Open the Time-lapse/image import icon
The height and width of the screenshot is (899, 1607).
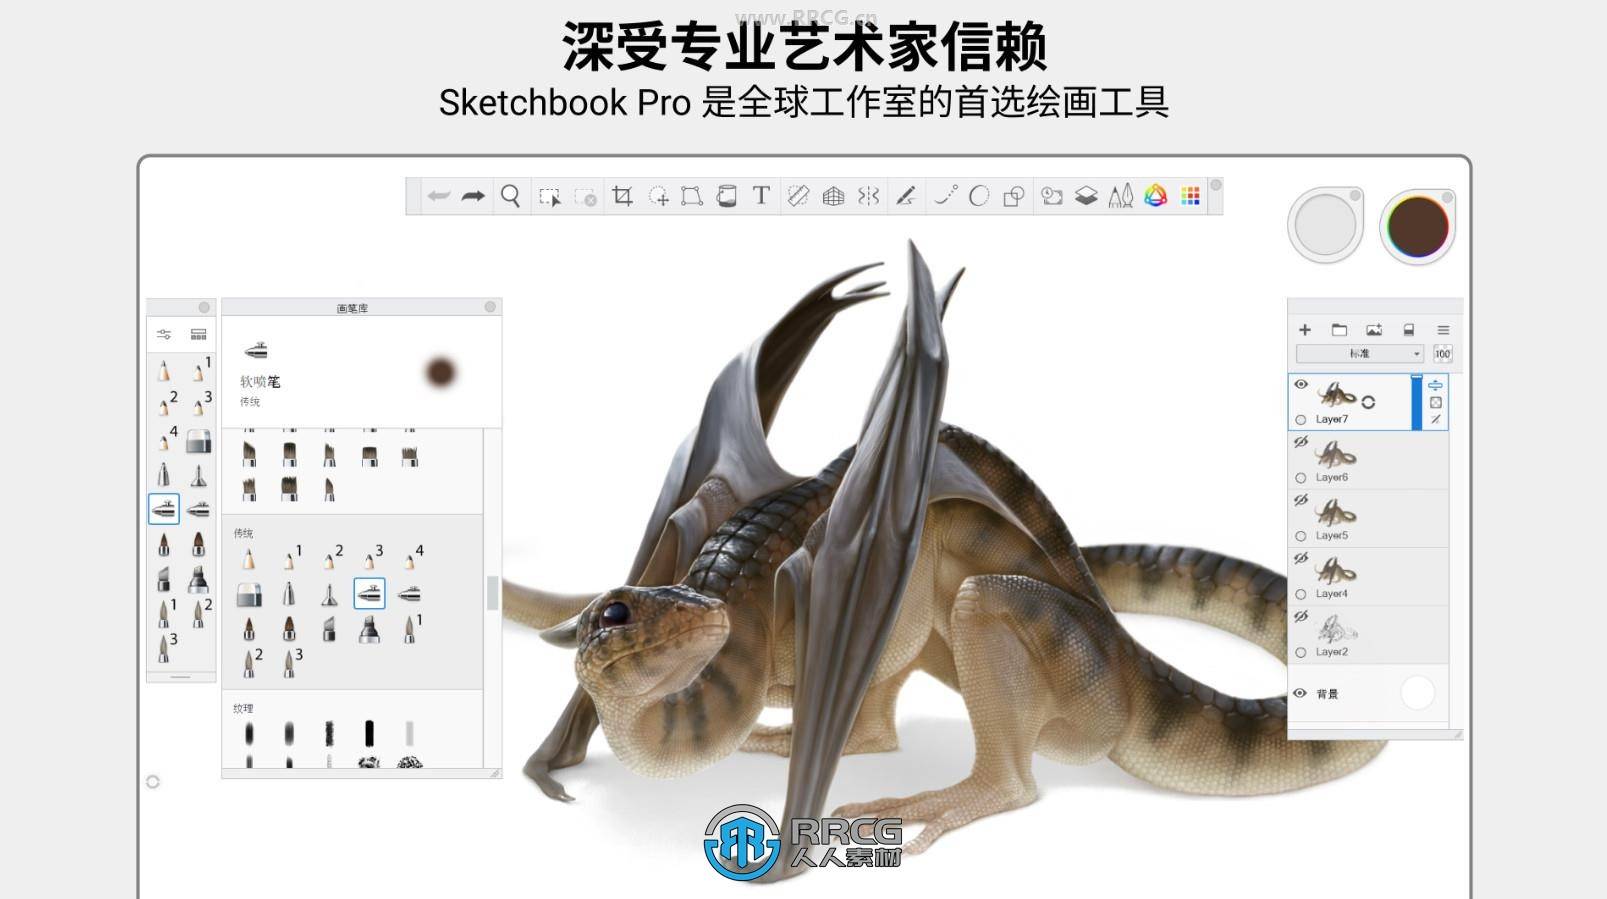(1052, 196)
